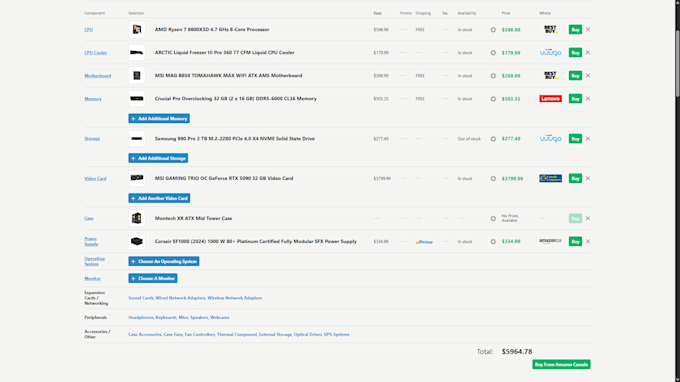Click Add Additional Storage button

[158, 158]
